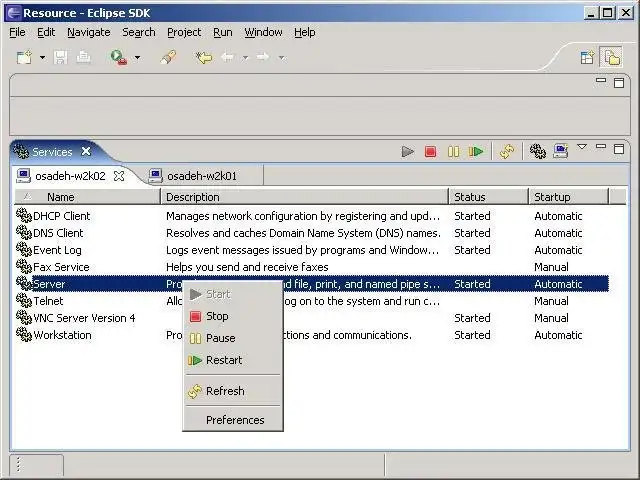Viewport: 640px width, 480px height.
Task: Open the Navigate menu
Action: point(89,32)
